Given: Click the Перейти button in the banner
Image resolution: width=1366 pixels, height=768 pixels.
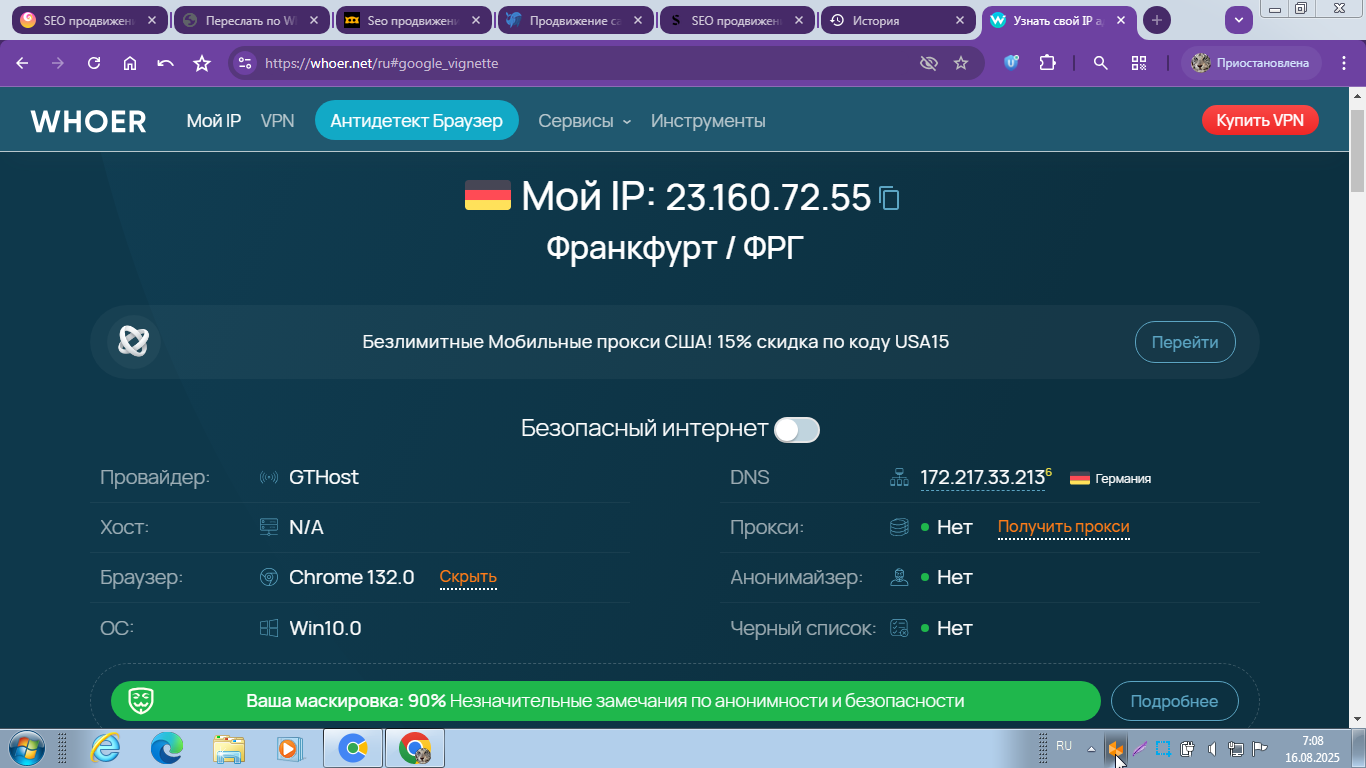Looking at the screenshot, I should coord(1185,342).
